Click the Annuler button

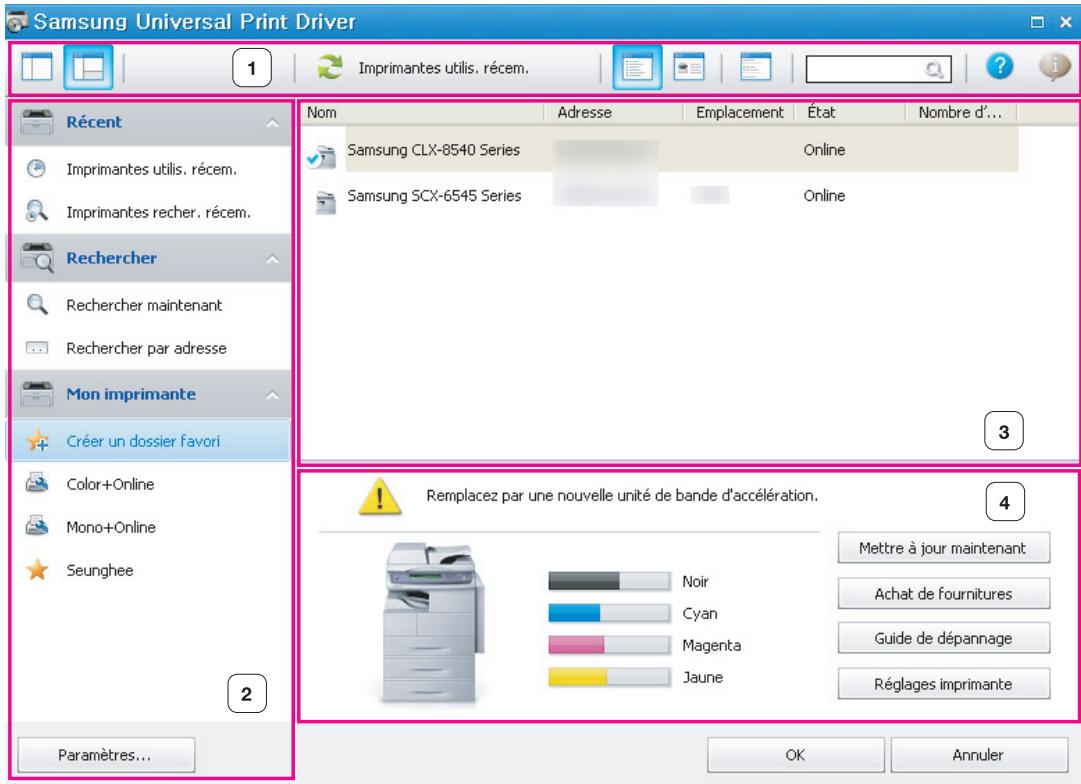pos(979,754)
